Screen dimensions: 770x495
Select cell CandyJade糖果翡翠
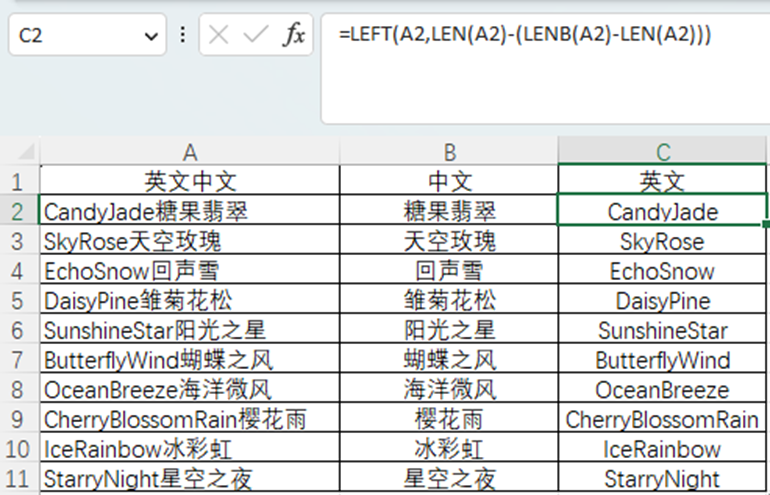[x=190, y=211]
